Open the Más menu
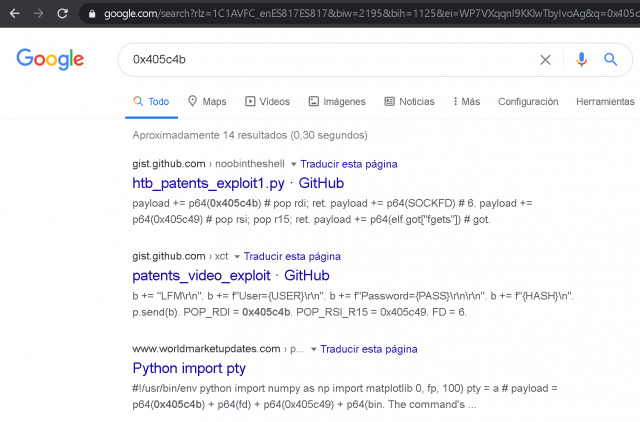This screenshot has height=422, width=640. click(467, 102)
